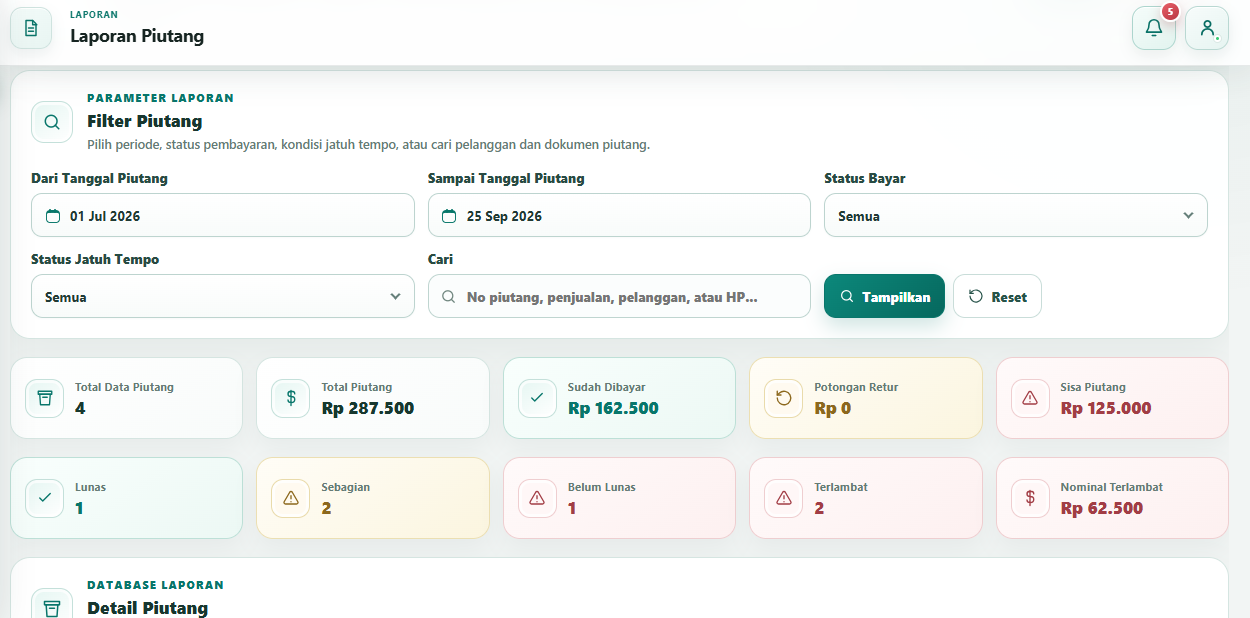Viewport: 1250px width, 618px height.
Task: Click the Sebagian warning icon
Action: [x=290, y=498]
